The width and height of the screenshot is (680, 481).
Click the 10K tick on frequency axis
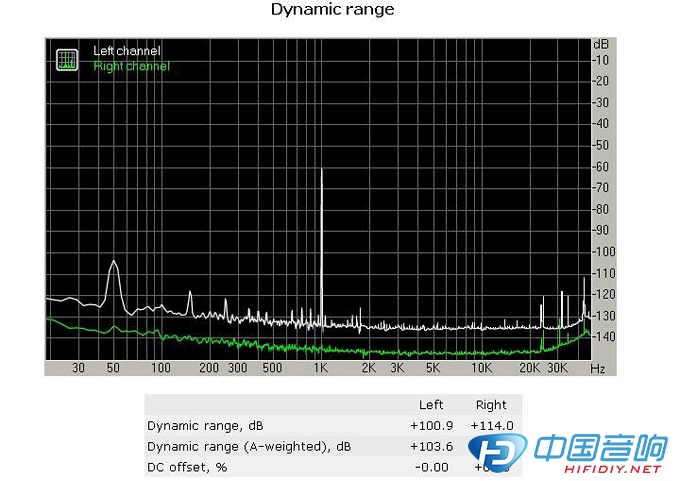coord(482,369)
